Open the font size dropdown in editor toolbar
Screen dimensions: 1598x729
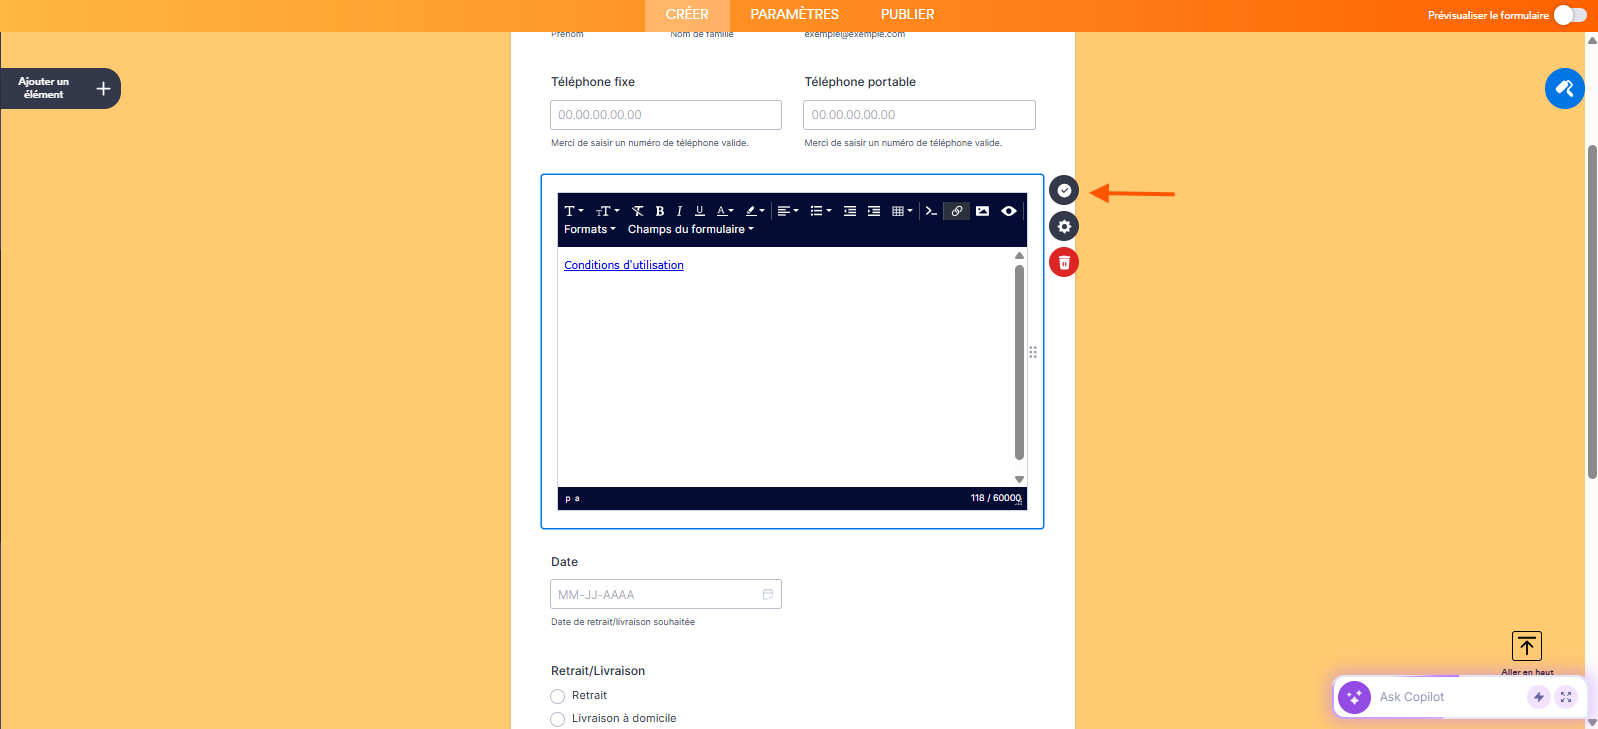607,211
